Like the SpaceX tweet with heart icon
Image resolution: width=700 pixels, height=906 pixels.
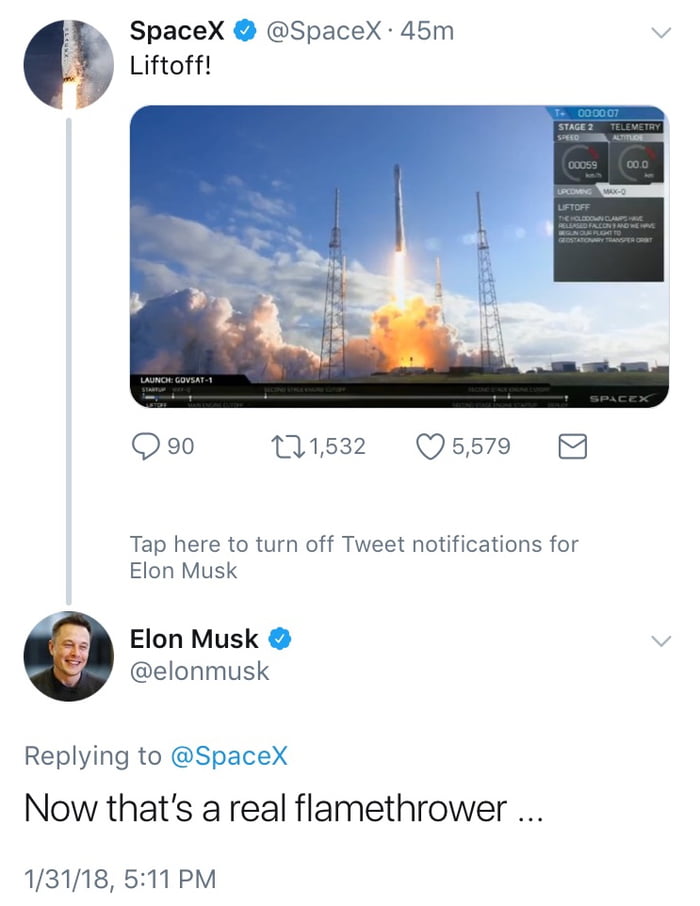pos(430,447)
